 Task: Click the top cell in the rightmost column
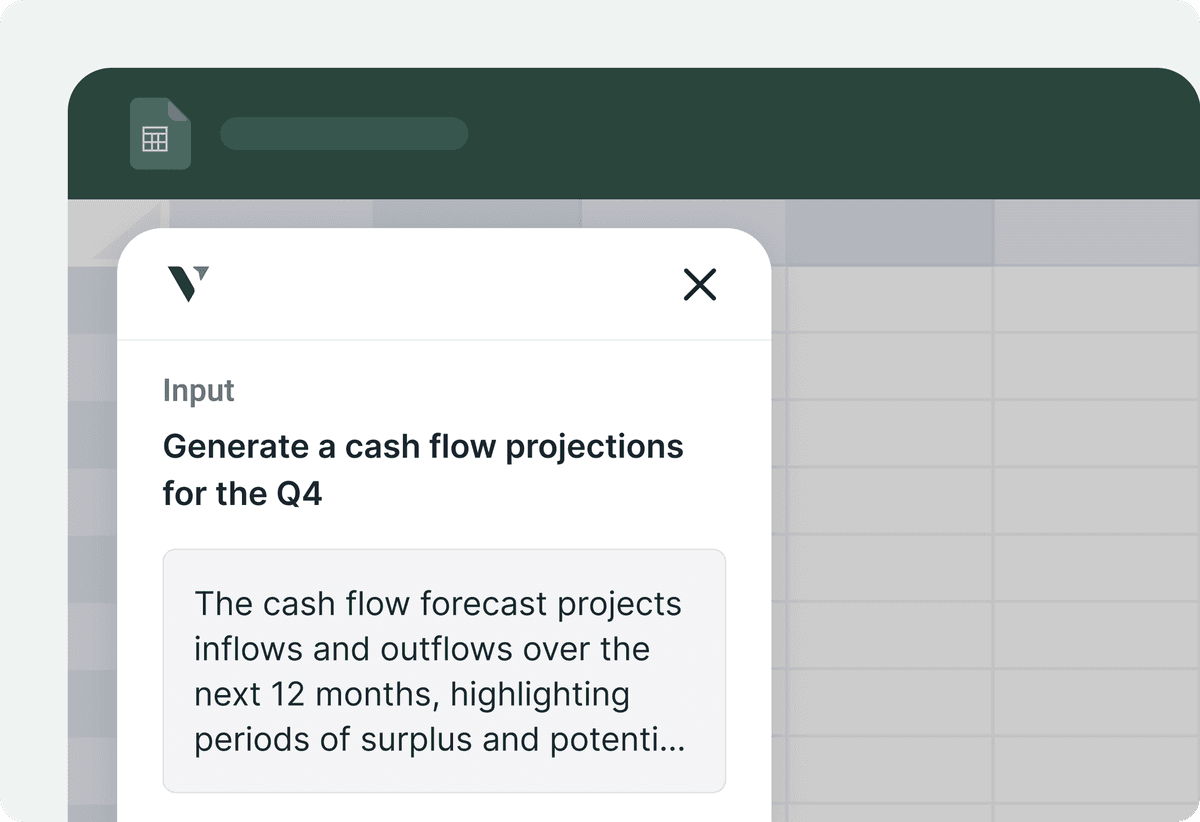(1095, 299)
